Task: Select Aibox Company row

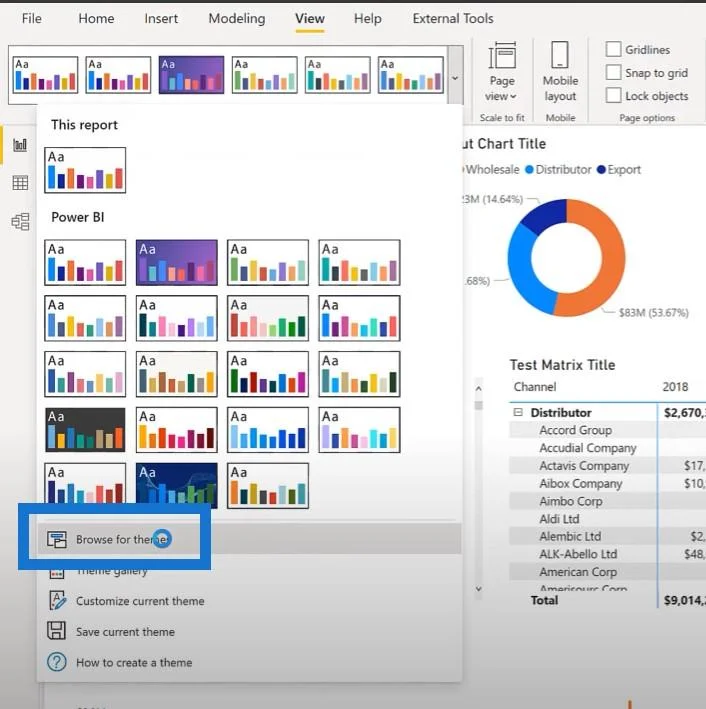Action: click(581, 483)
